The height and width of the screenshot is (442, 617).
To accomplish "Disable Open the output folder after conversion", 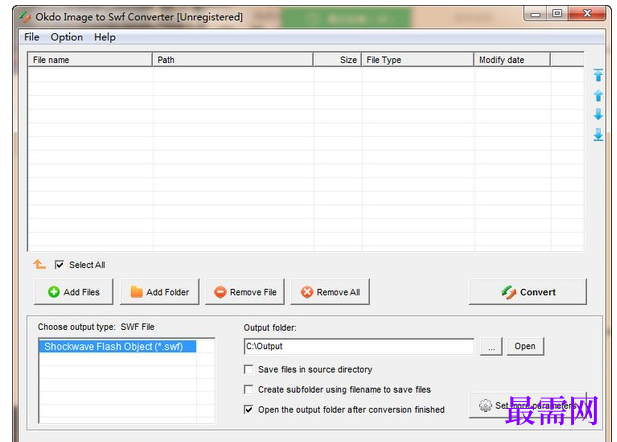I will coord(248,409).
